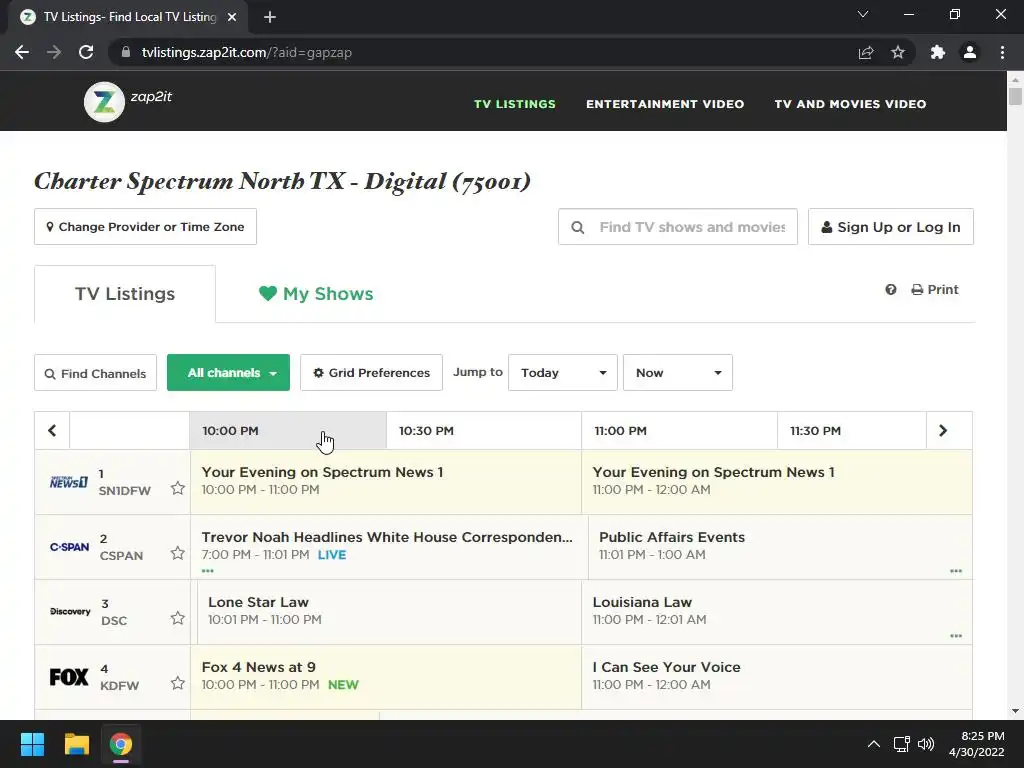This screenshot has height=768, width=1024.
Task: Click the search field for TV shows and movies
Action: pyautogui.click(x=678, y=227)
